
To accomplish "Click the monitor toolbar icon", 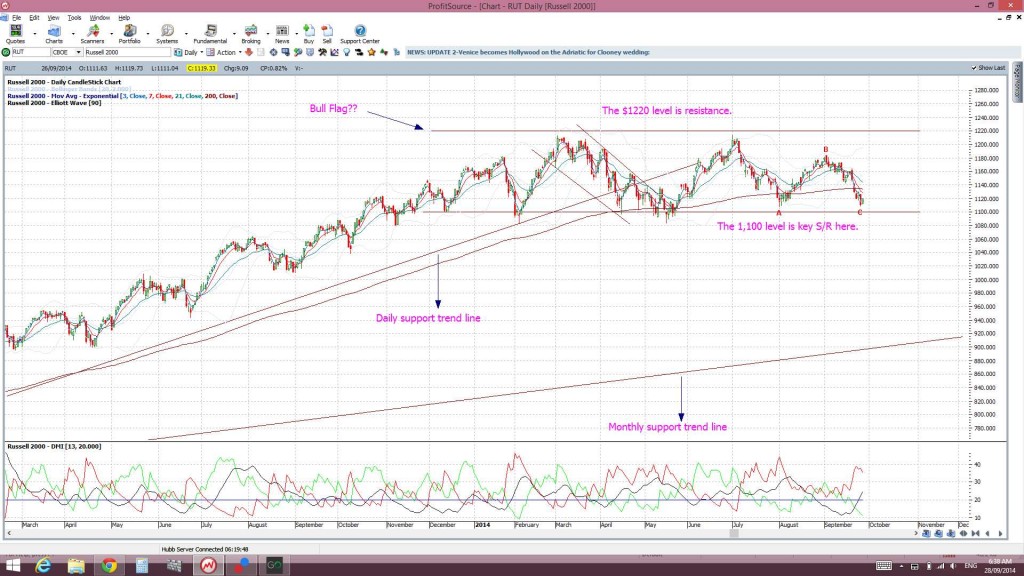I will (x=285, y=52).
